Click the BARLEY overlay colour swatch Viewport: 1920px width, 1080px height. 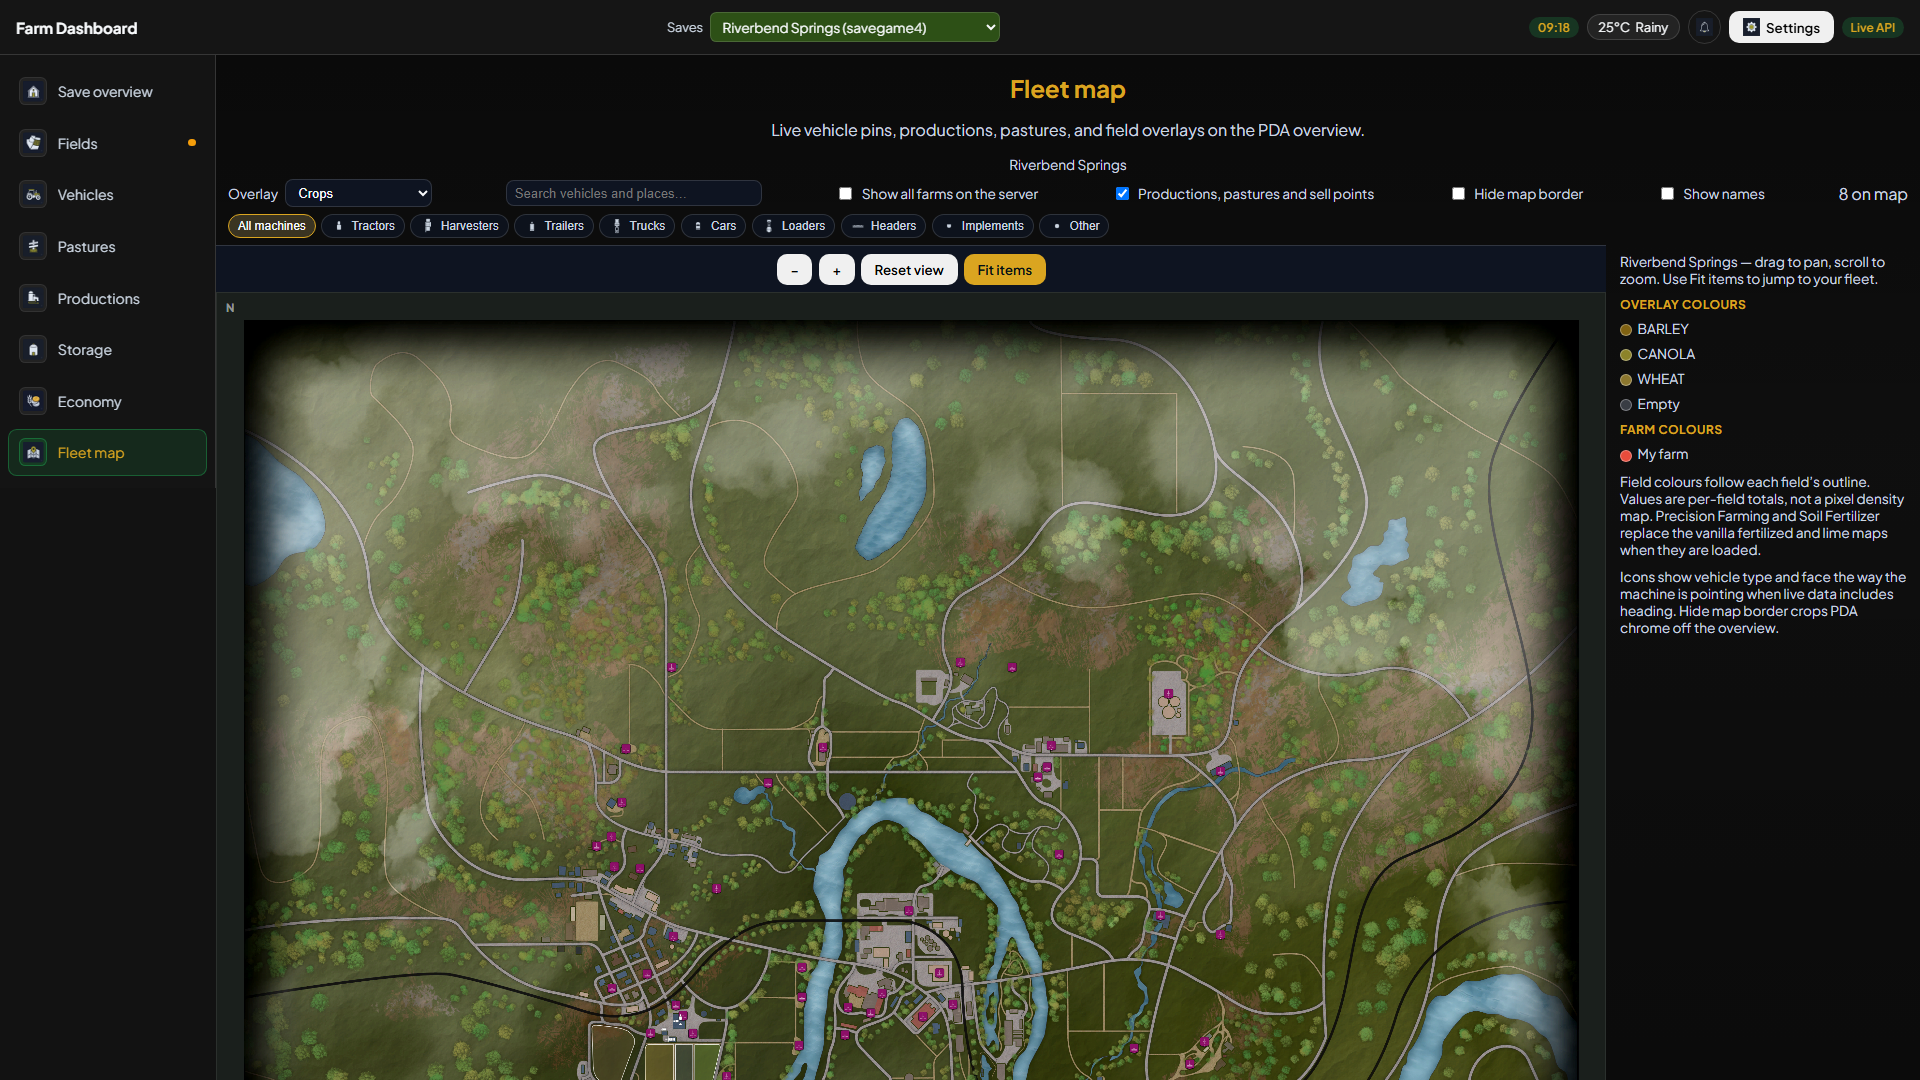1626,330
